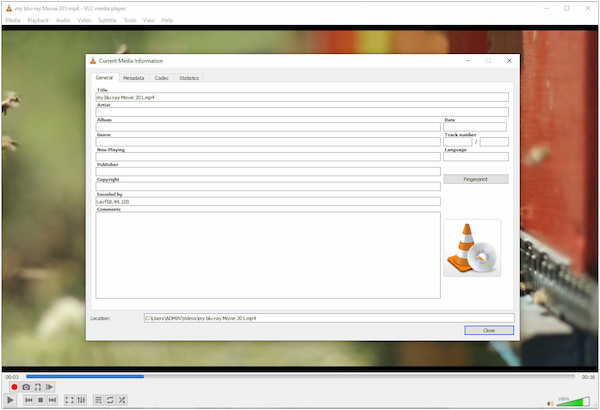Click the Encoded by field
Viewport: 600px width, 410px height.
268,201
